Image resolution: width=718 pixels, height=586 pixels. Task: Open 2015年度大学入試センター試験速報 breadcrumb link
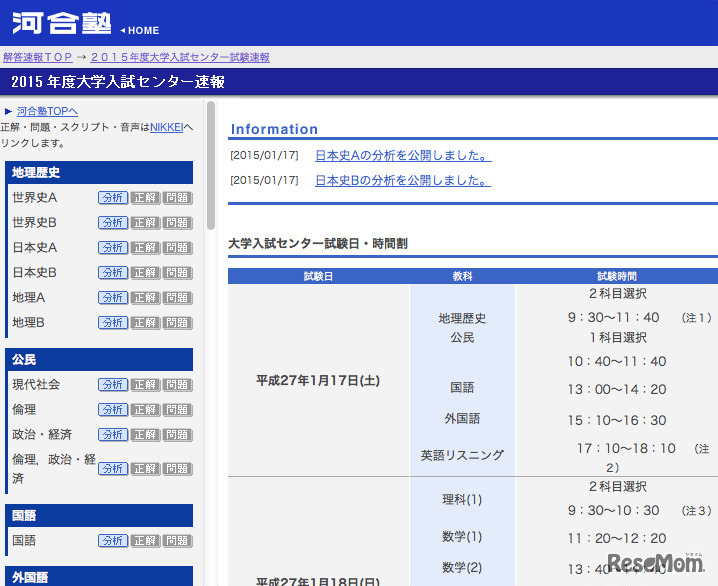point(180,58)
